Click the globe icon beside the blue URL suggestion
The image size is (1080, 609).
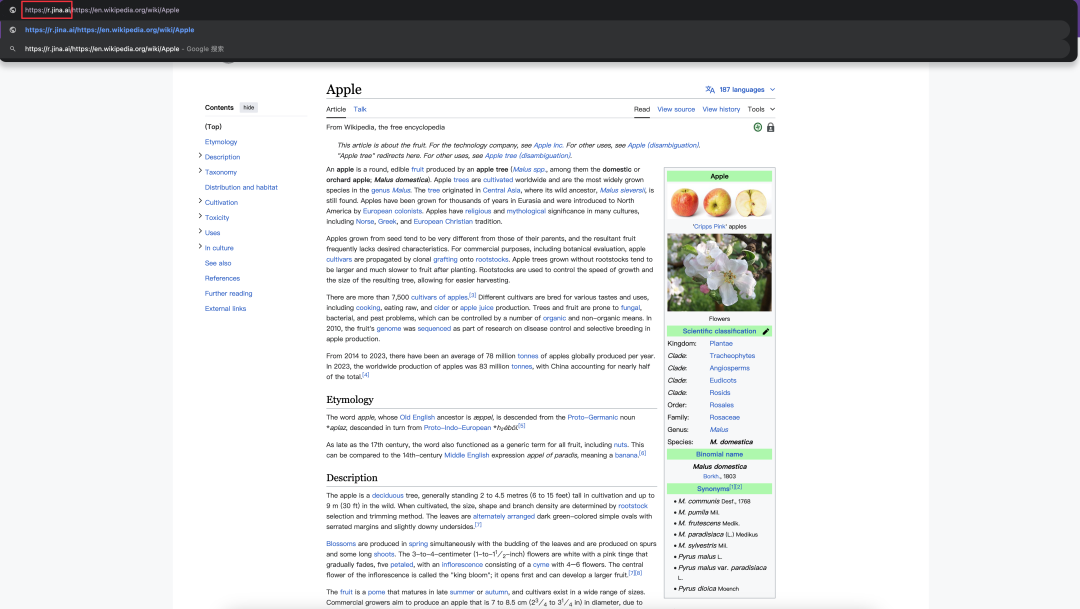point(13,30)
